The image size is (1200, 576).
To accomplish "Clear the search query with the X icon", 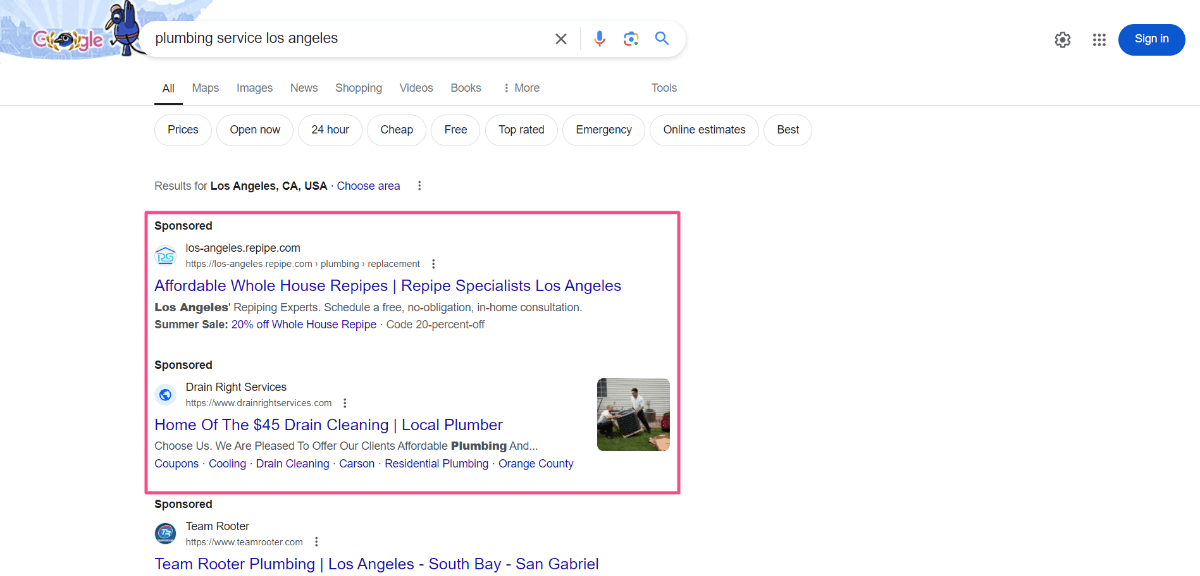I will [x=561, y=39].
